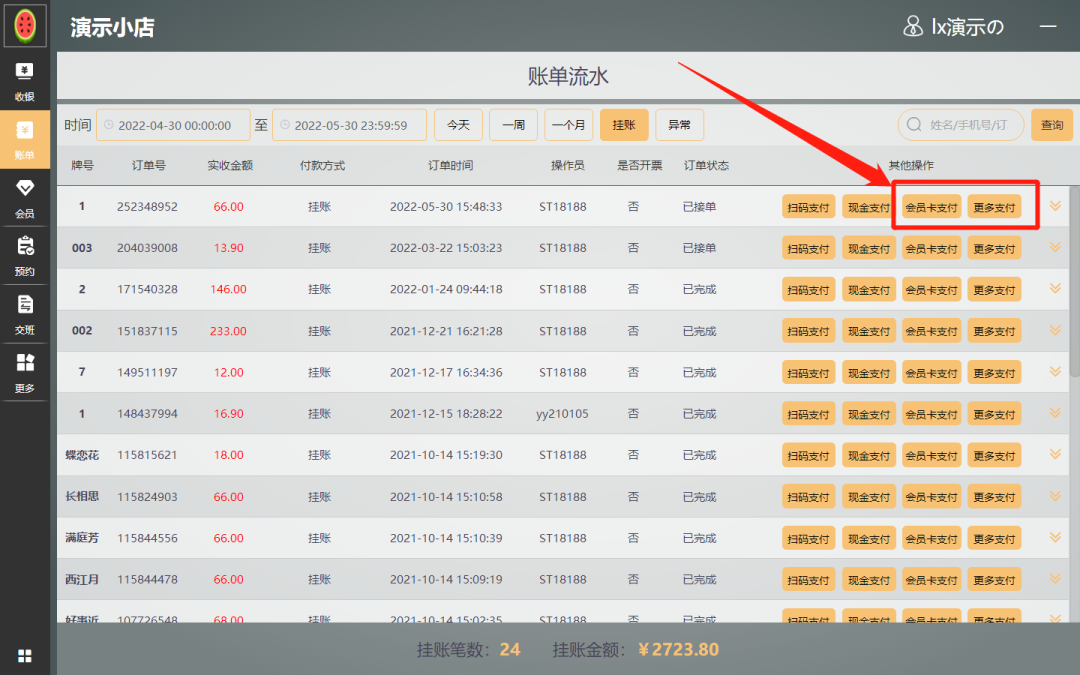
Task: Click 会员卡支付 for order 151837115
Action: pyautogui.click(x=931, y=331)
